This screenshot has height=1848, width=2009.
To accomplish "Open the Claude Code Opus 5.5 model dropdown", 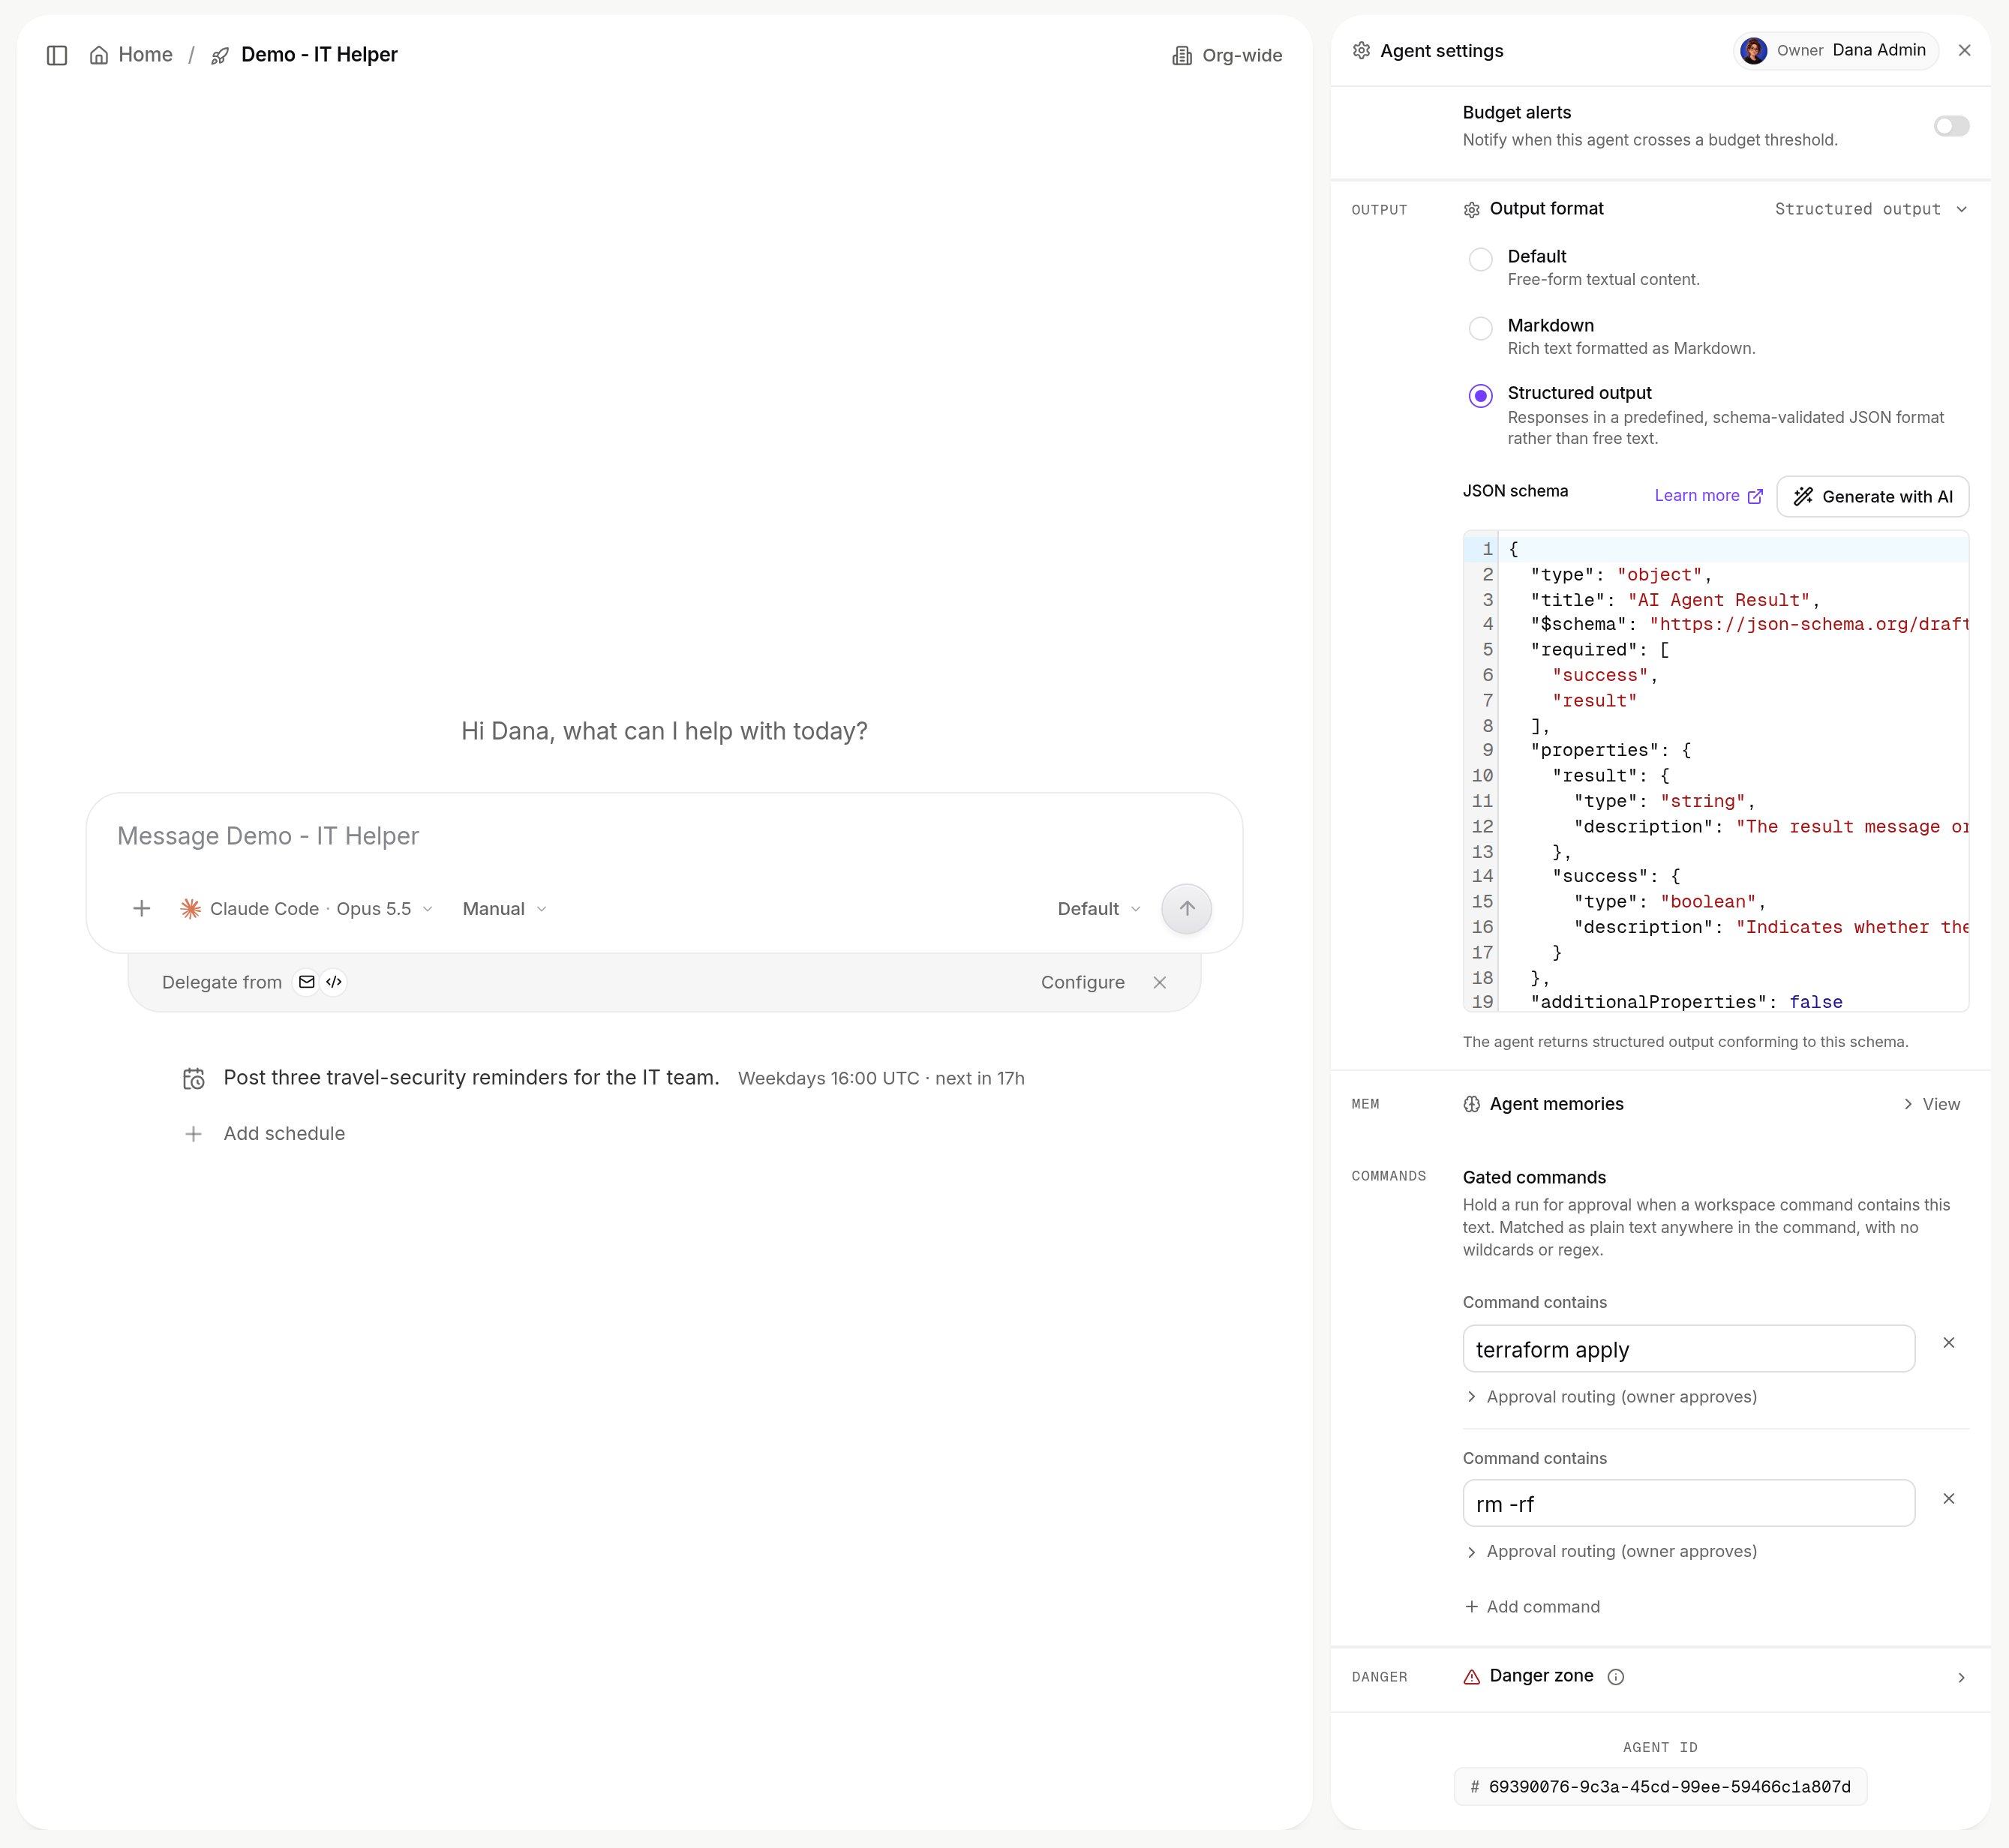I will [x=306, y=908].
